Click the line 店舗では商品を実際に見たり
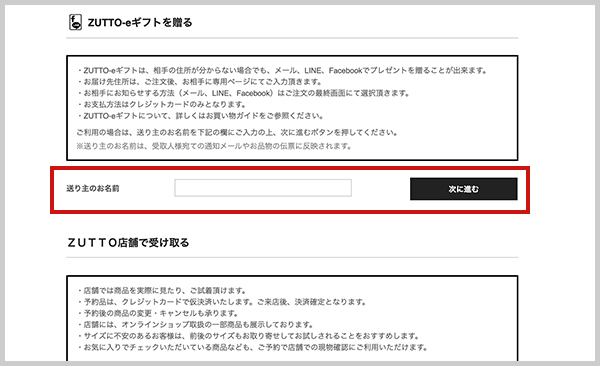 tap(162, 291)
